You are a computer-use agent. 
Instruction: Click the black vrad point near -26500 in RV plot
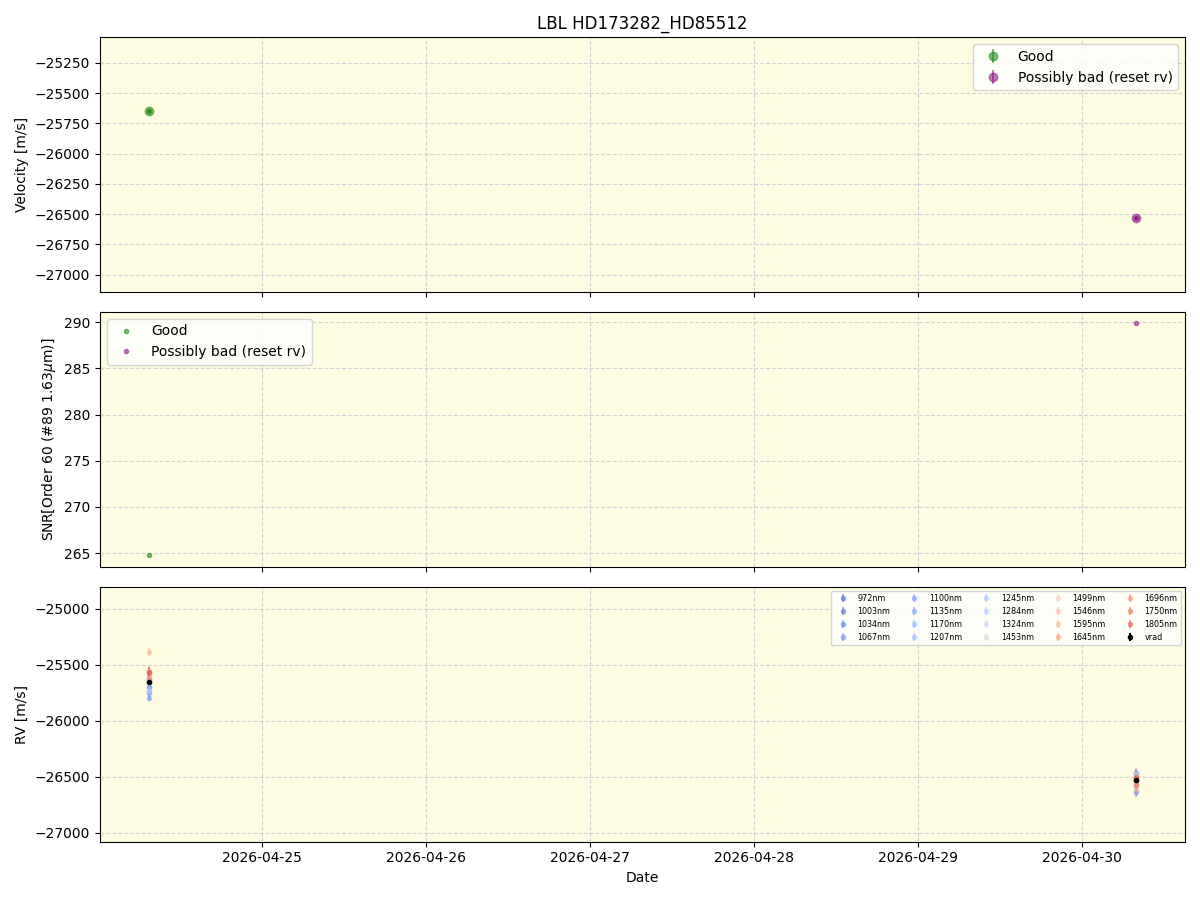click(x=1136, y=780)
